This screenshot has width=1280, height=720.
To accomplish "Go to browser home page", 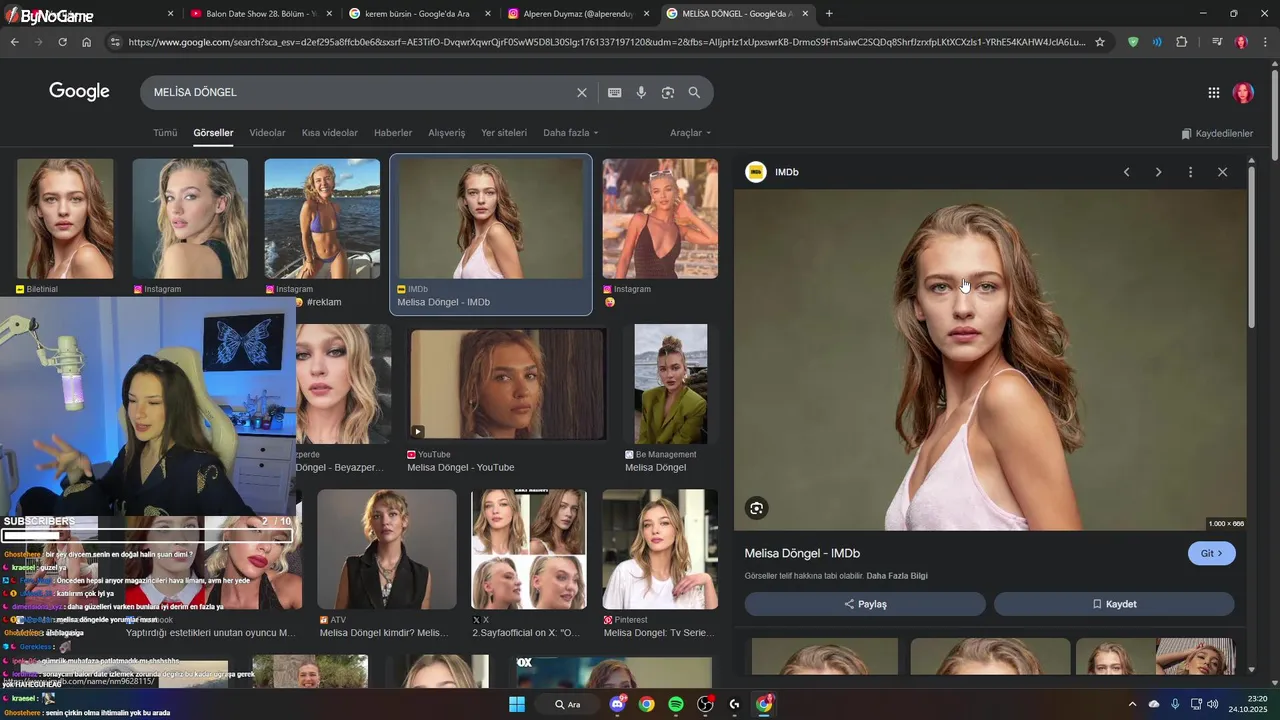I will coord(87,42).
